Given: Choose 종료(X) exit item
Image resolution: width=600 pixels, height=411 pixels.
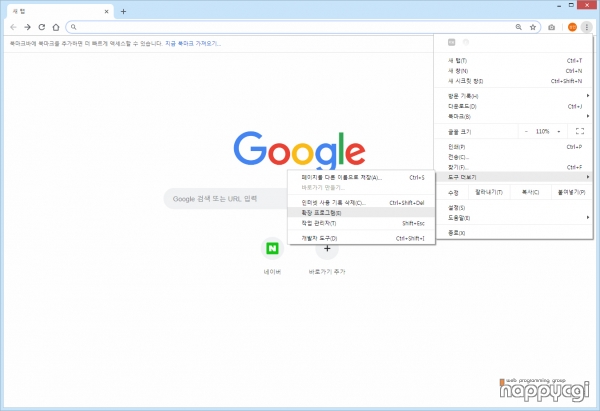Looking at the screenshot, I should pyautogui.click(x=514, y=233).
